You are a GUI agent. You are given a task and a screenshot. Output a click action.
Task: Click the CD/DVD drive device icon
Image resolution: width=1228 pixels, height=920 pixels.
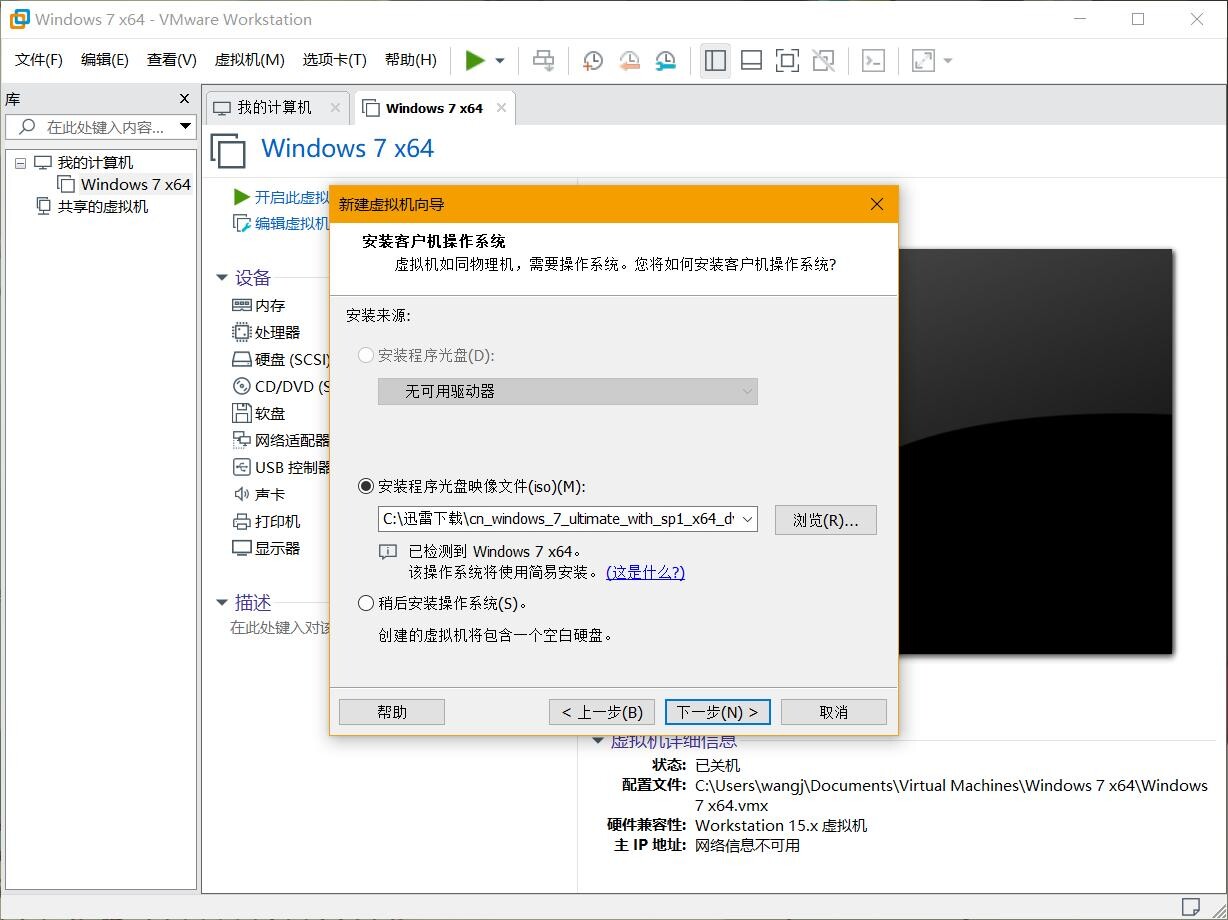click(x=242, y=386)
